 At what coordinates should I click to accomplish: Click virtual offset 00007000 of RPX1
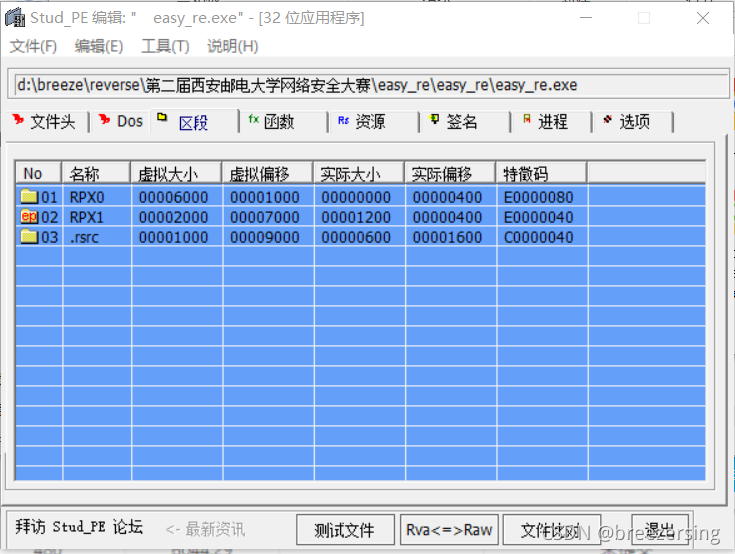(265, 217)
